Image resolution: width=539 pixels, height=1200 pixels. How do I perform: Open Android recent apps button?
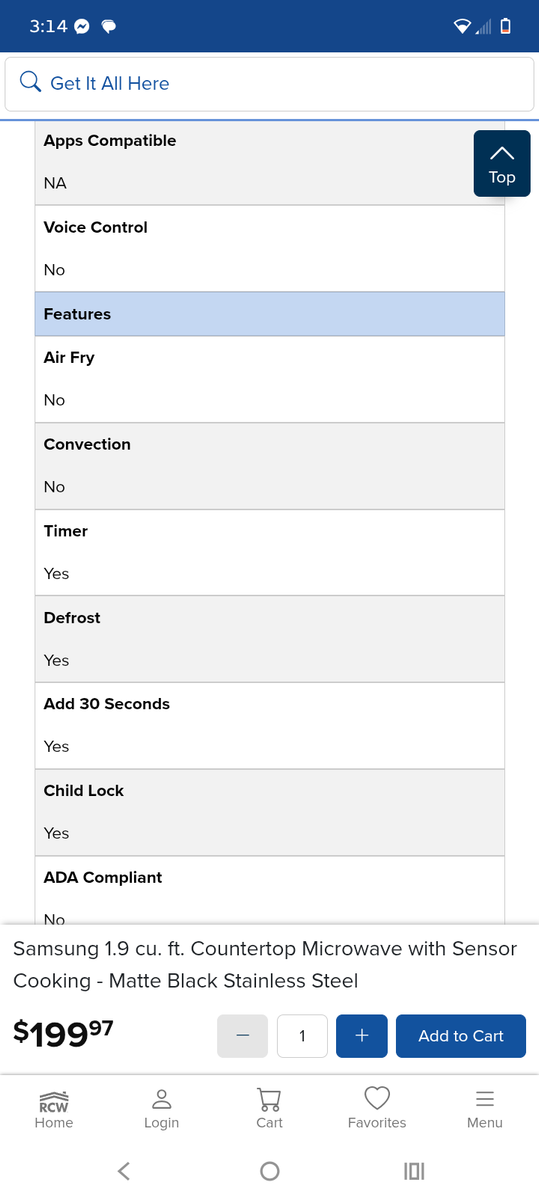[x=414, y=1171]
